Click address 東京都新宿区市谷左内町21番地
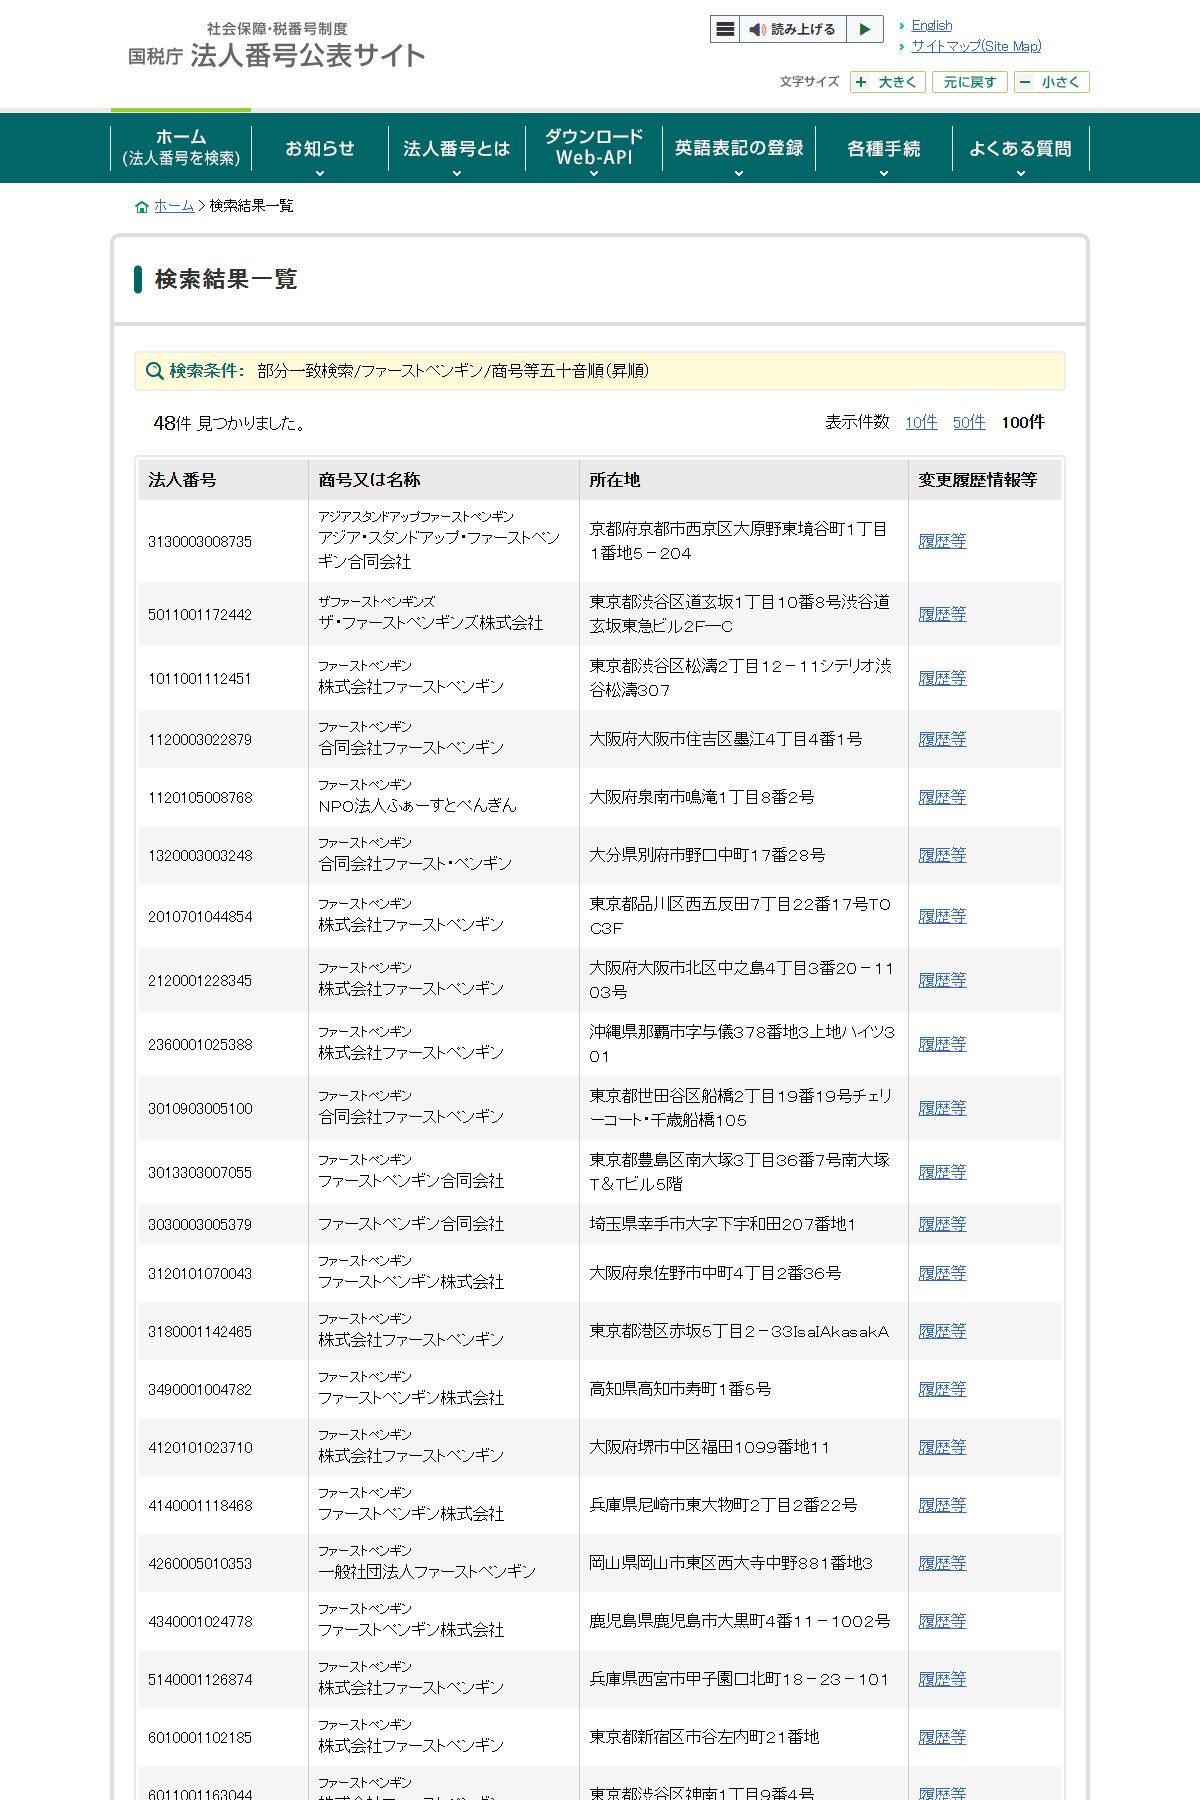This screenshot has width=1200, height=1800. (704, 1737)
